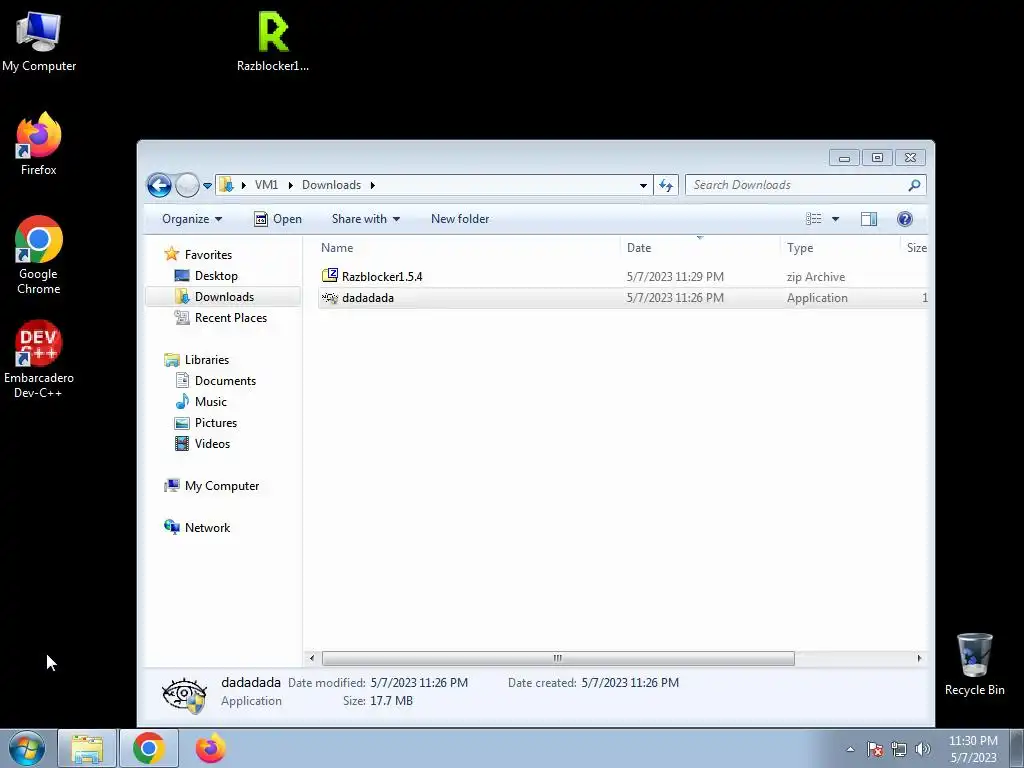Viewport: 1024px width, 768px height.
Task: Click the Action Center flag tray icon
Action: pos(875,749)
